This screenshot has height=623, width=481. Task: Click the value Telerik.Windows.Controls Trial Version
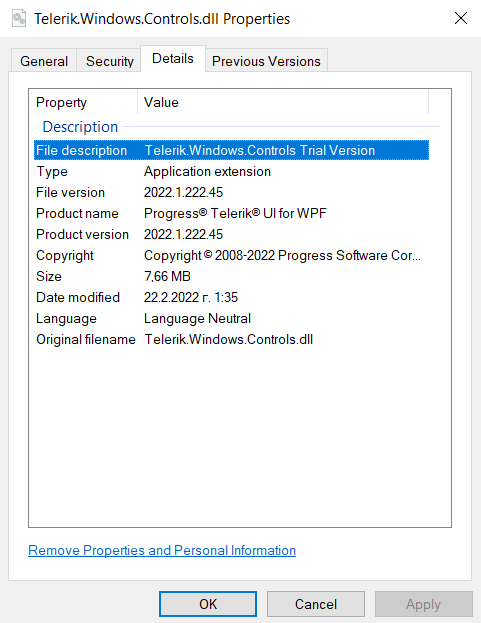260,150
